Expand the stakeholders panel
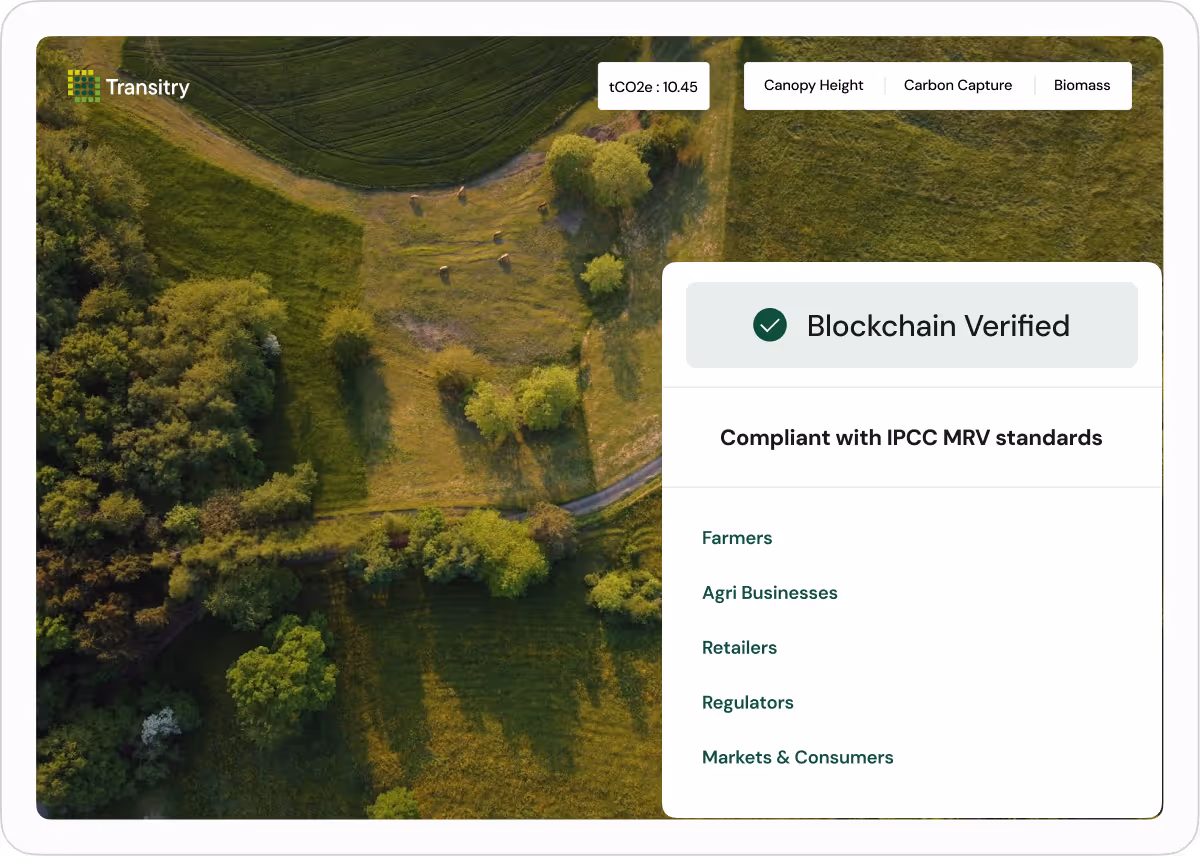 911,648
